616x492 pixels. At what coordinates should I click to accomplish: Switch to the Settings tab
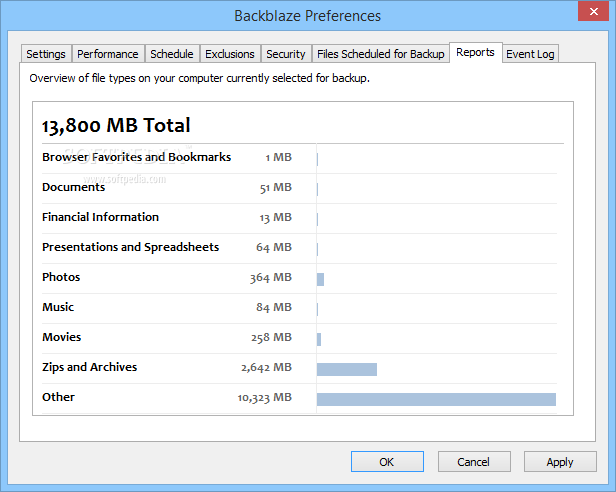click(46, 54)
